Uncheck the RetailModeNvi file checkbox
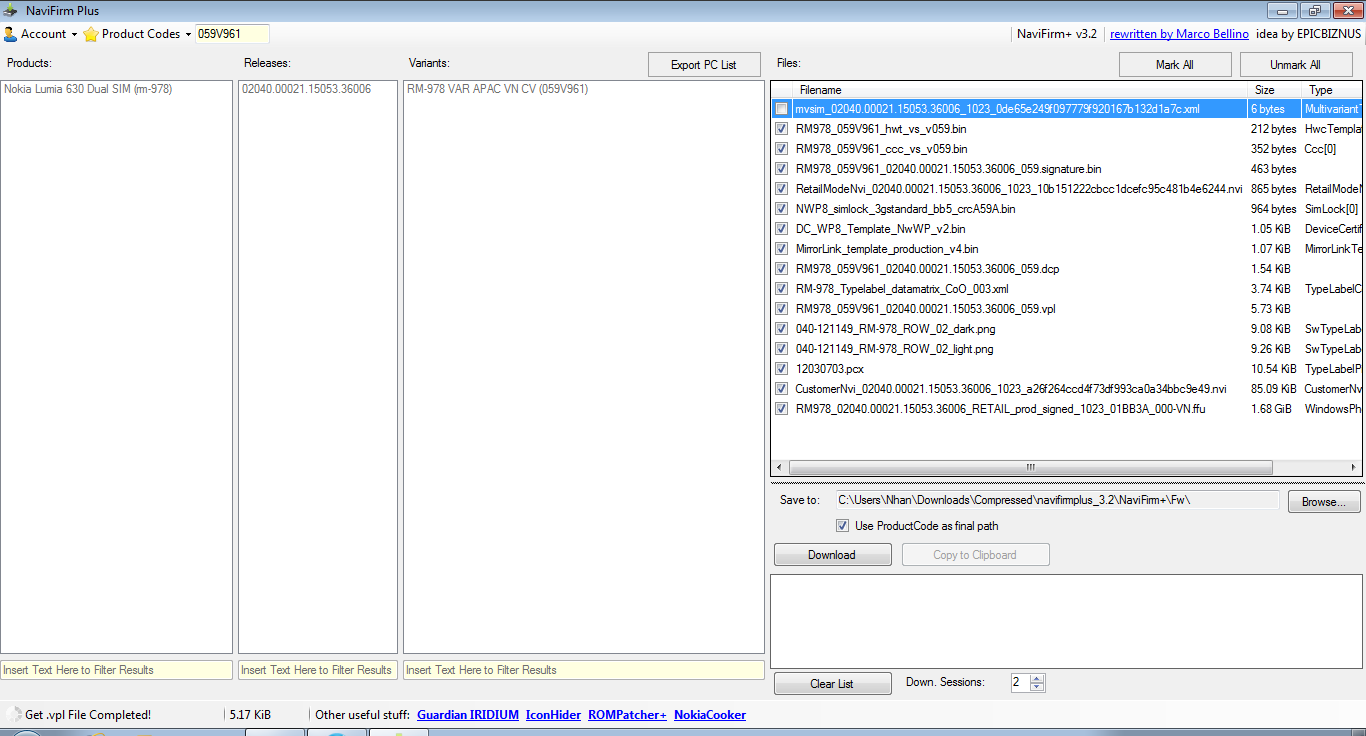This screenshot has height=736, width=1366. click(781, 189)
